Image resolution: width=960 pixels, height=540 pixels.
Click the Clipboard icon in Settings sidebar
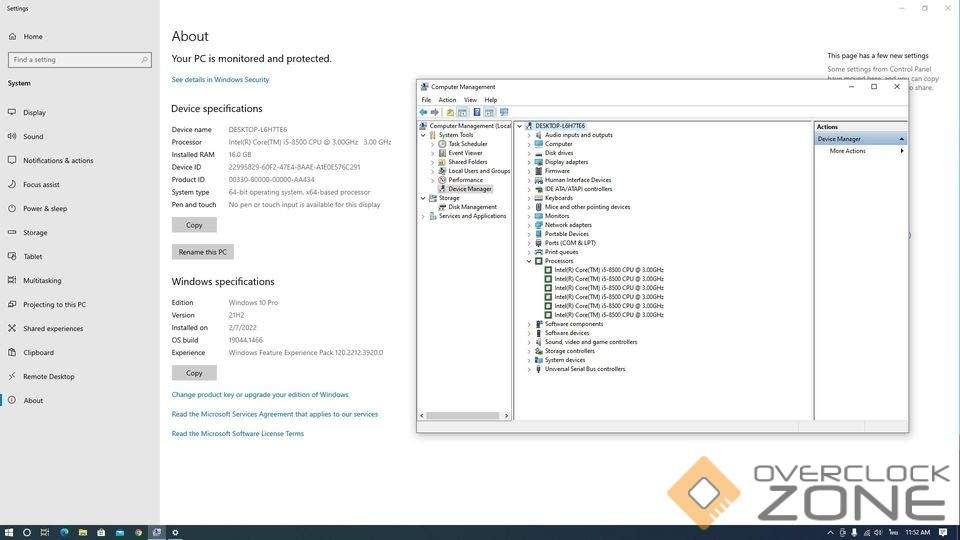(x=12, y=353)
